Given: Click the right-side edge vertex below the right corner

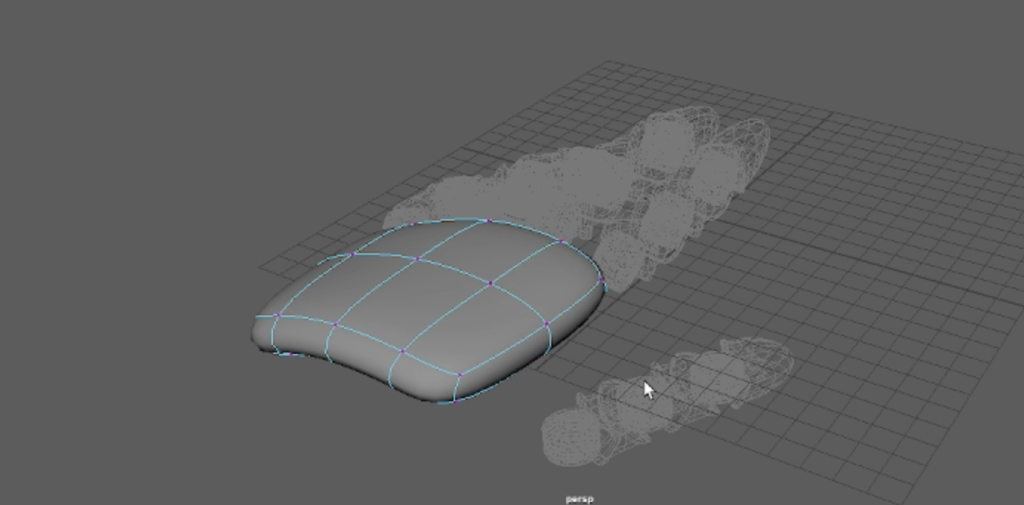Looking at the screenshot, I should pos(547,325).
